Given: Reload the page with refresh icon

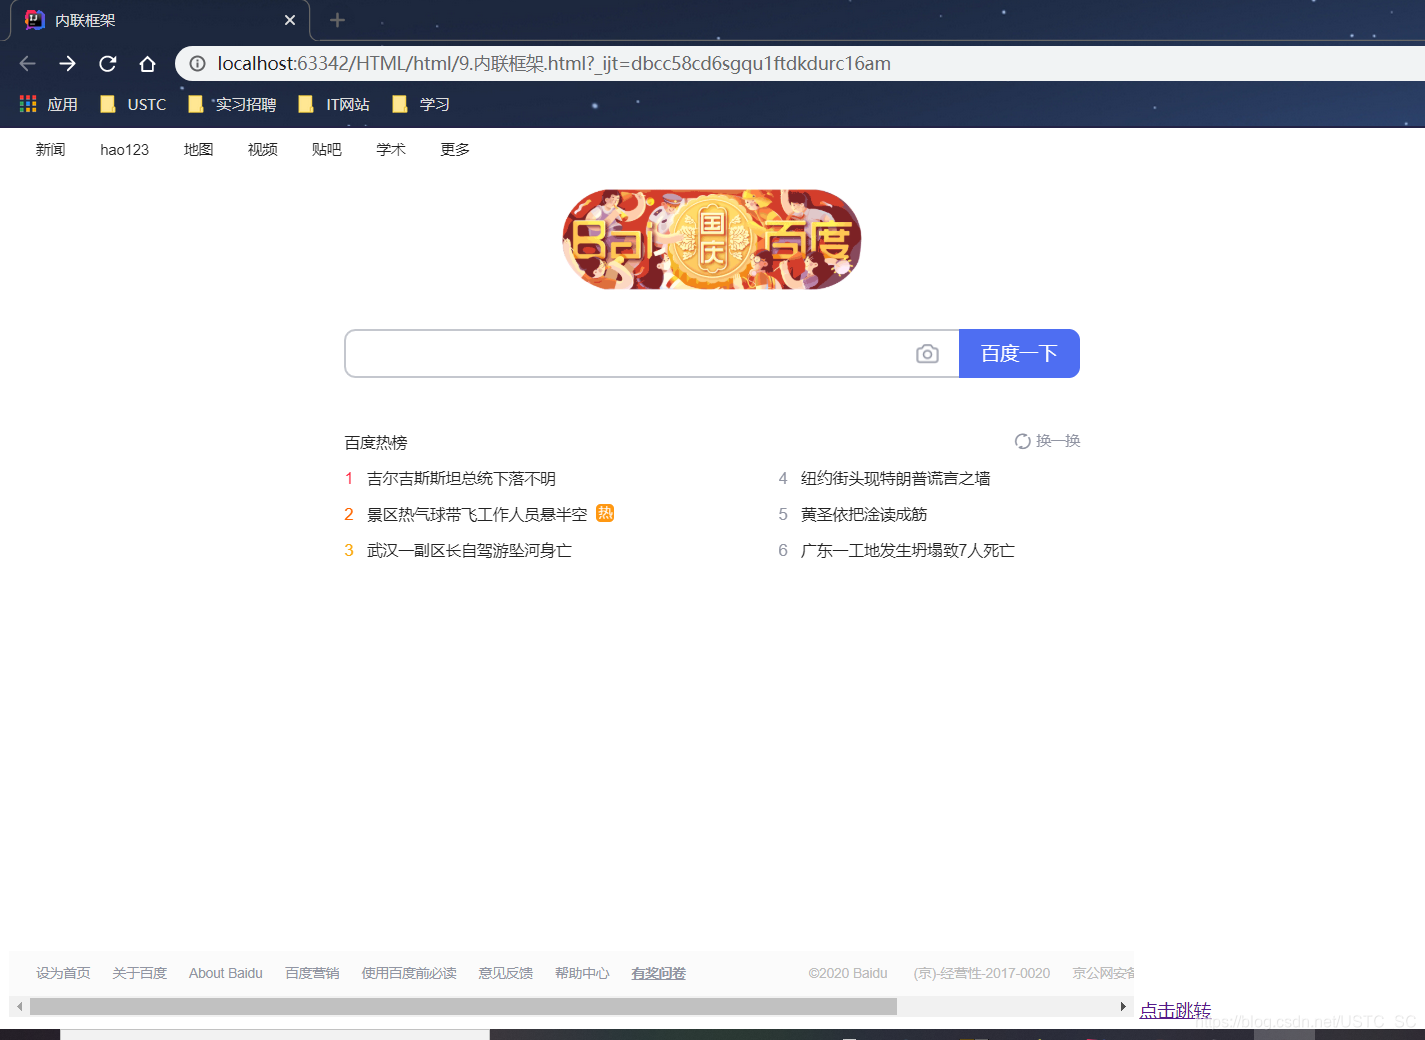Looking at the screenshot, I should point(108,64).
